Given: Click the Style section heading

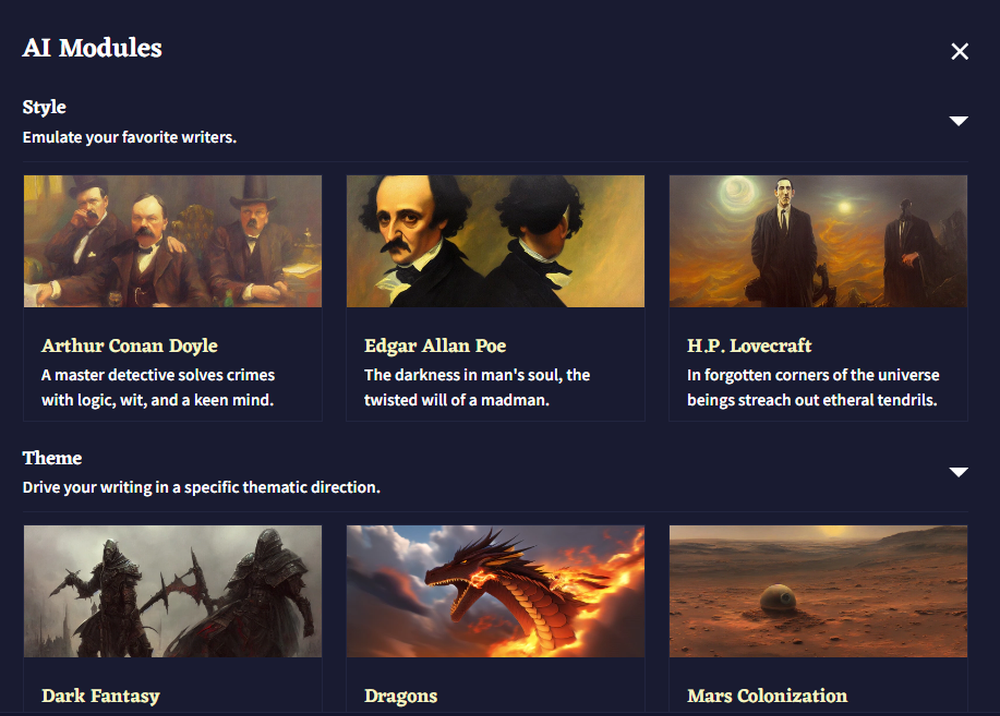Looking at the screenshot, I should [x=44, y=107].
